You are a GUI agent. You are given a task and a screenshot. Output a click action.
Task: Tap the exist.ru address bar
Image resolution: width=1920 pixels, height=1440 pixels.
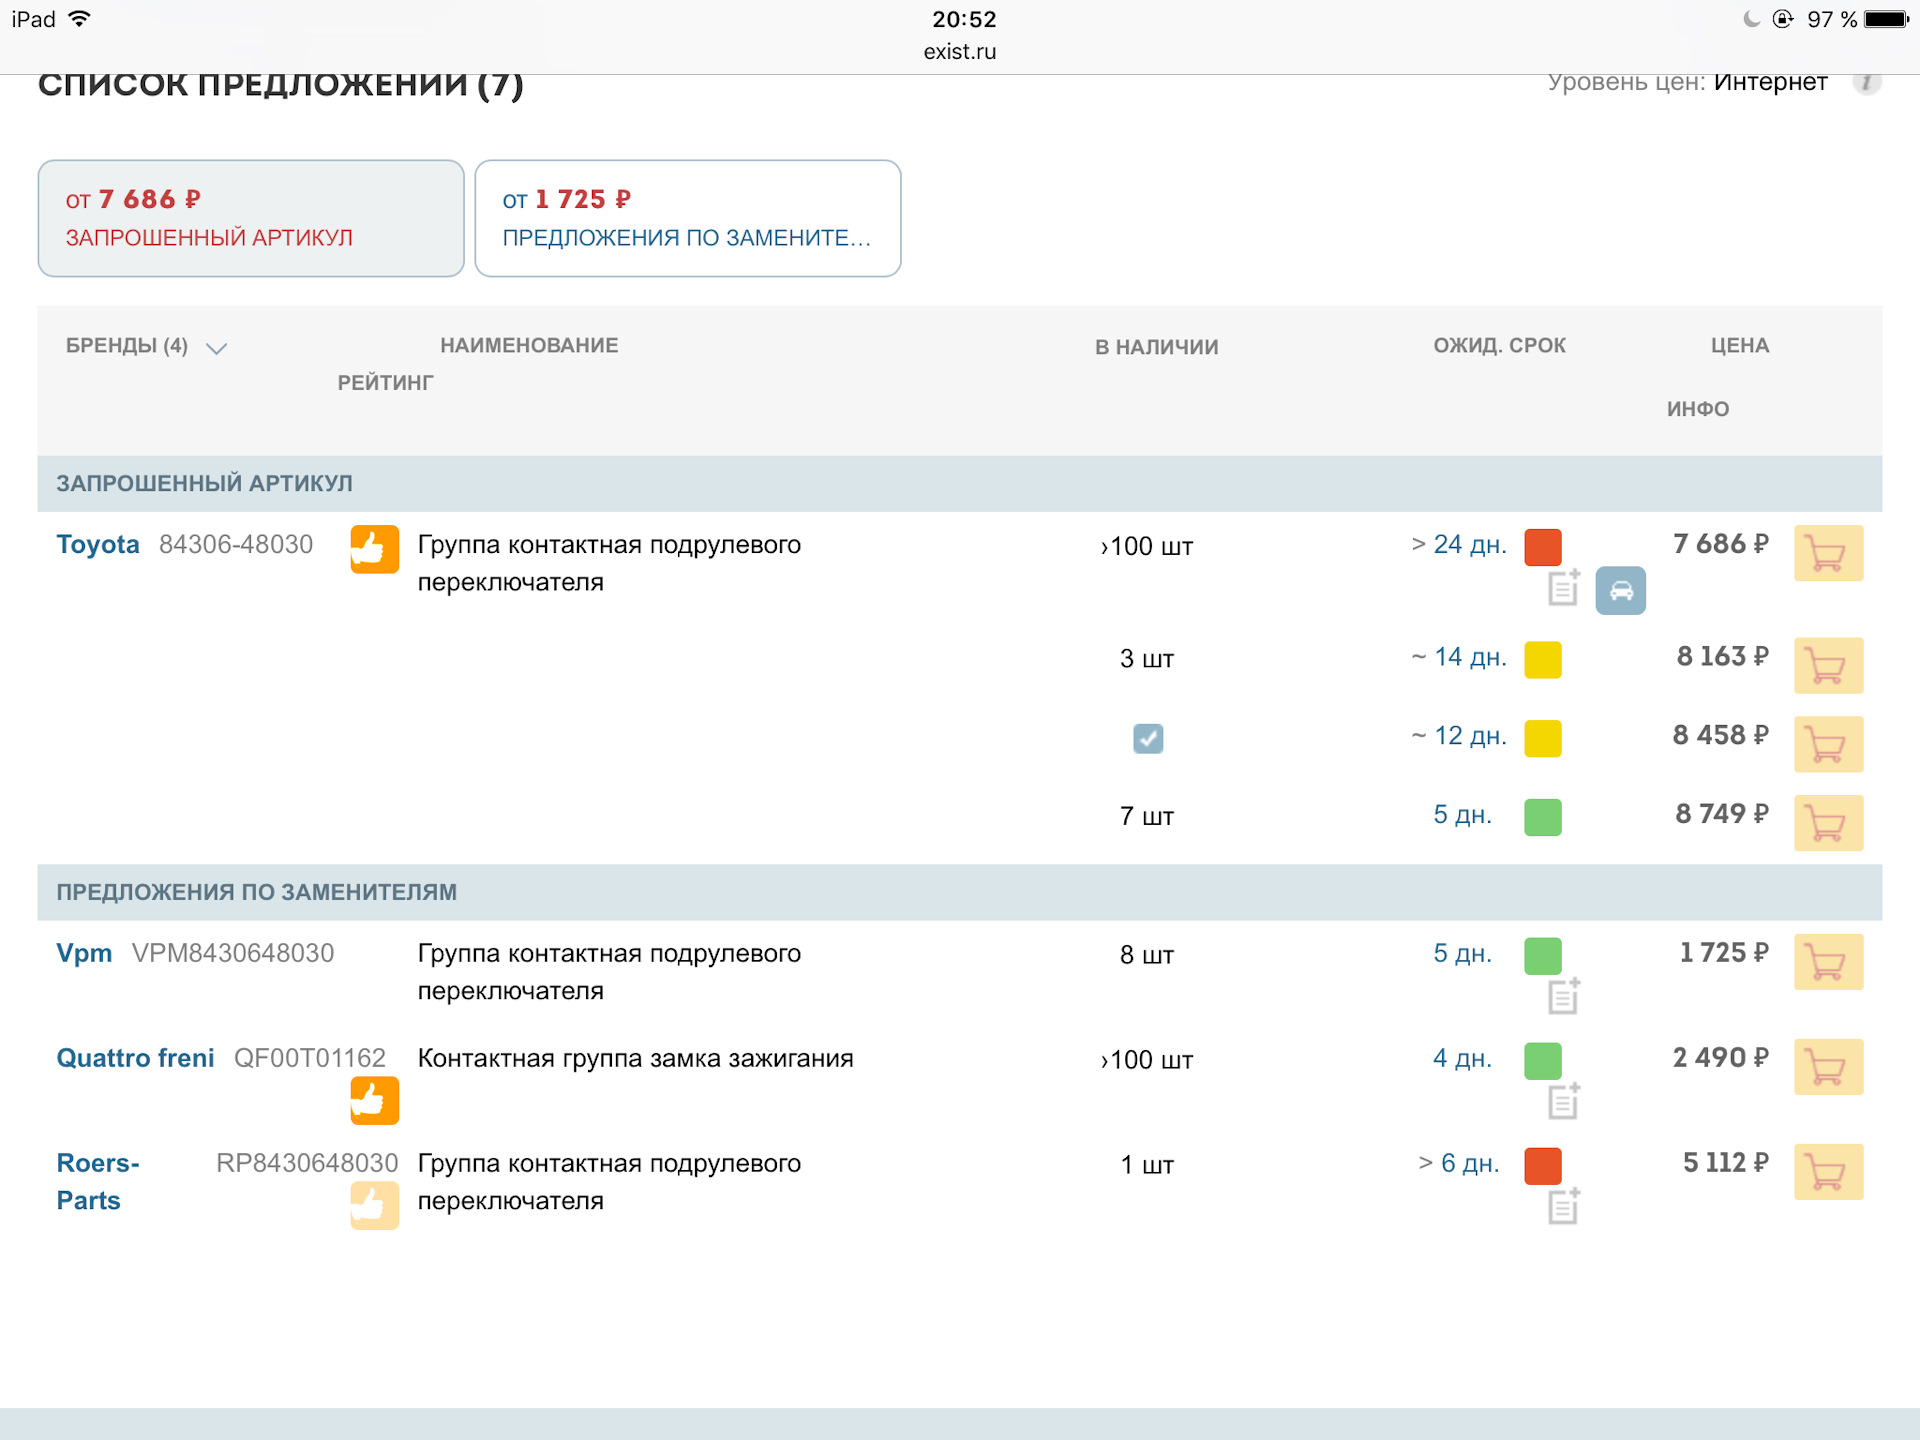pyautogui.click(x=960, y=52)
